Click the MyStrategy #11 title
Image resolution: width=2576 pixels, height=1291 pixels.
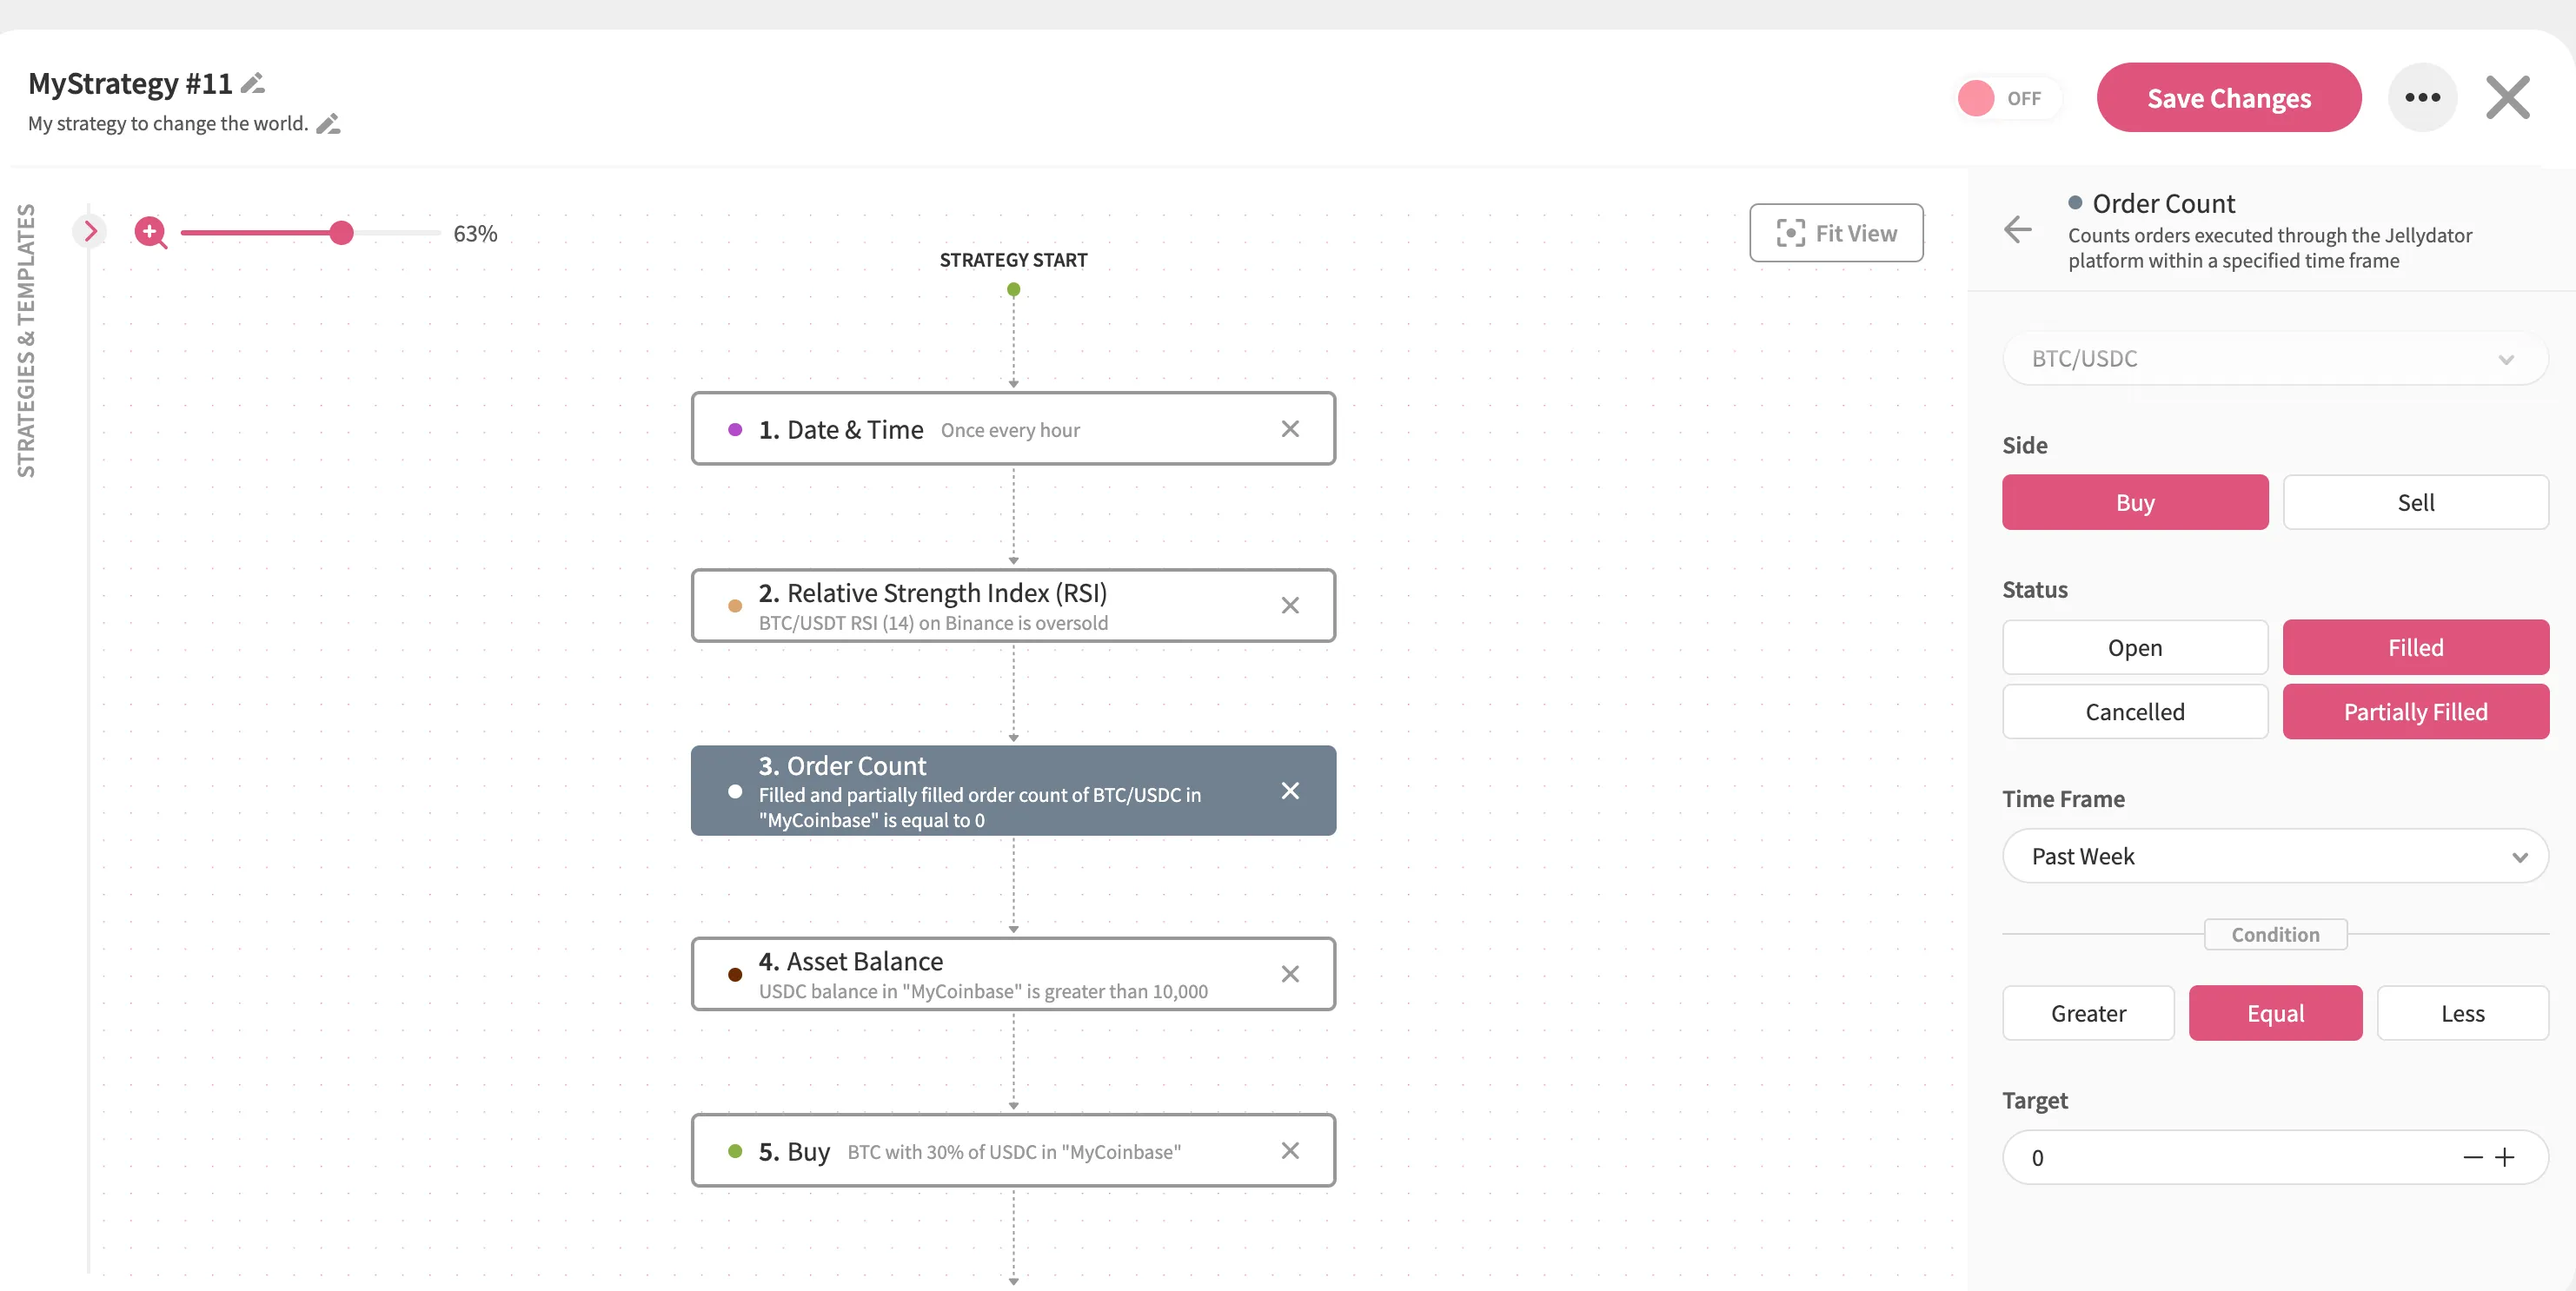coord(130,83)
